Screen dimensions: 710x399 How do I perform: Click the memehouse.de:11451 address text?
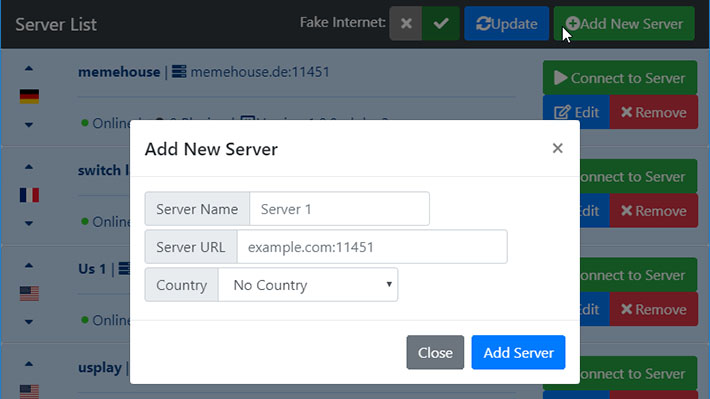(260, 72)
